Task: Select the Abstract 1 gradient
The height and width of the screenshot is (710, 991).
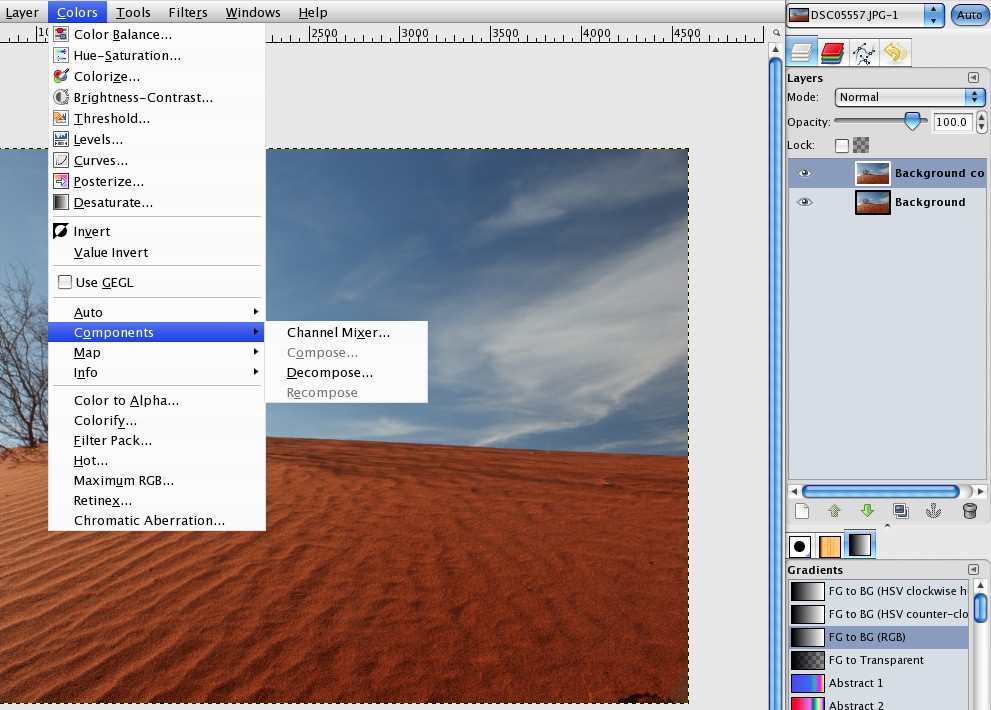Action: (x=855, y=683)
